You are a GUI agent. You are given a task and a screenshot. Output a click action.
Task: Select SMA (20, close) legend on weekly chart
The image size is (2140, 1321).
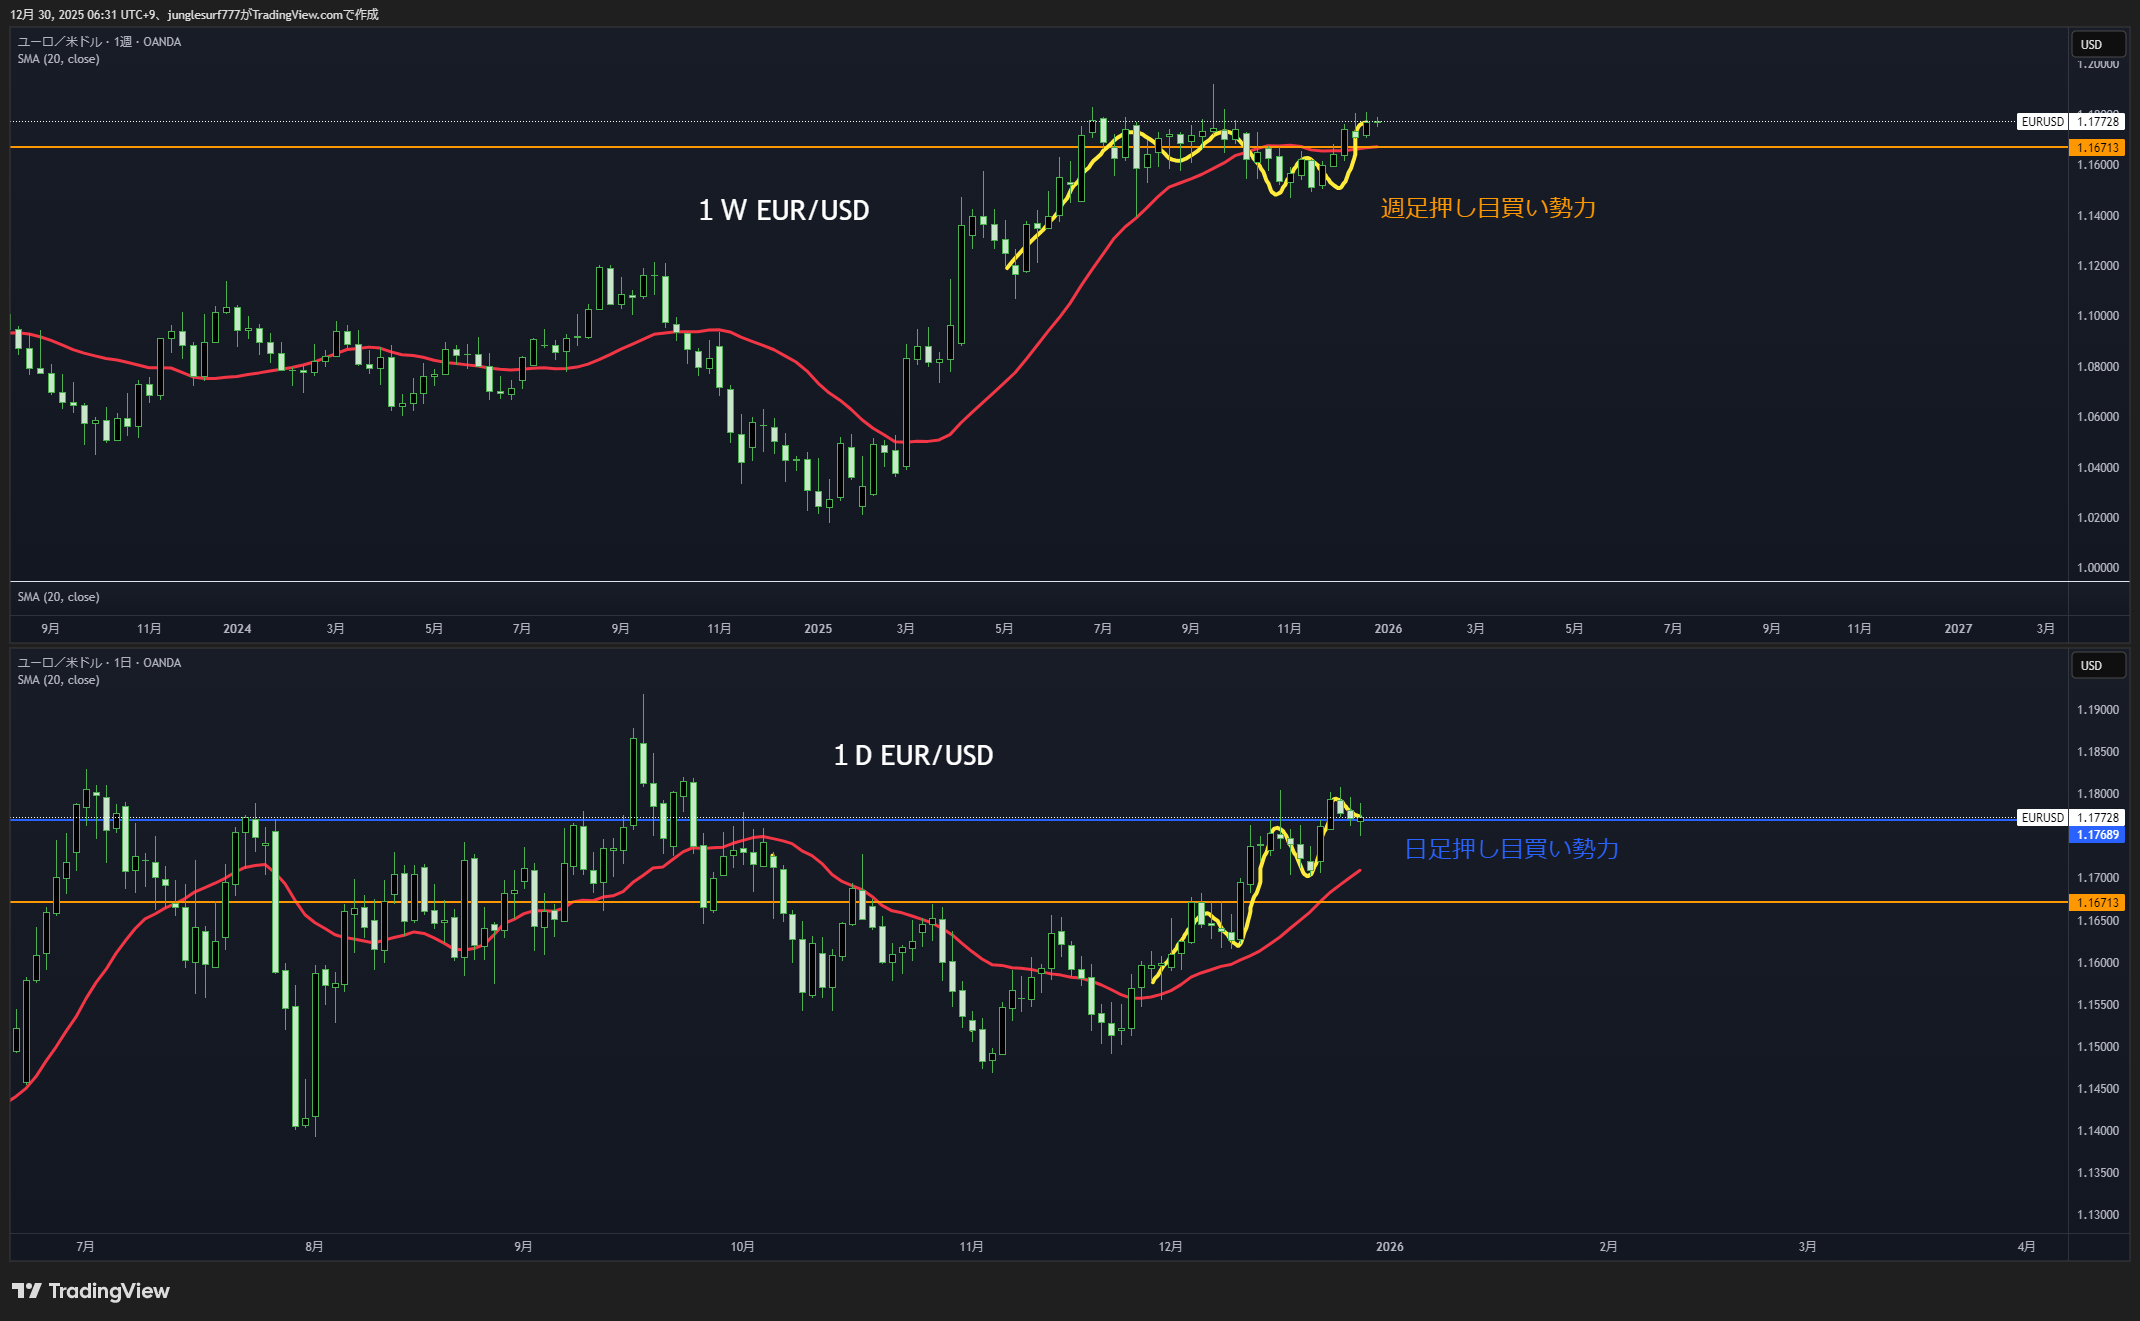pos(58,59)
